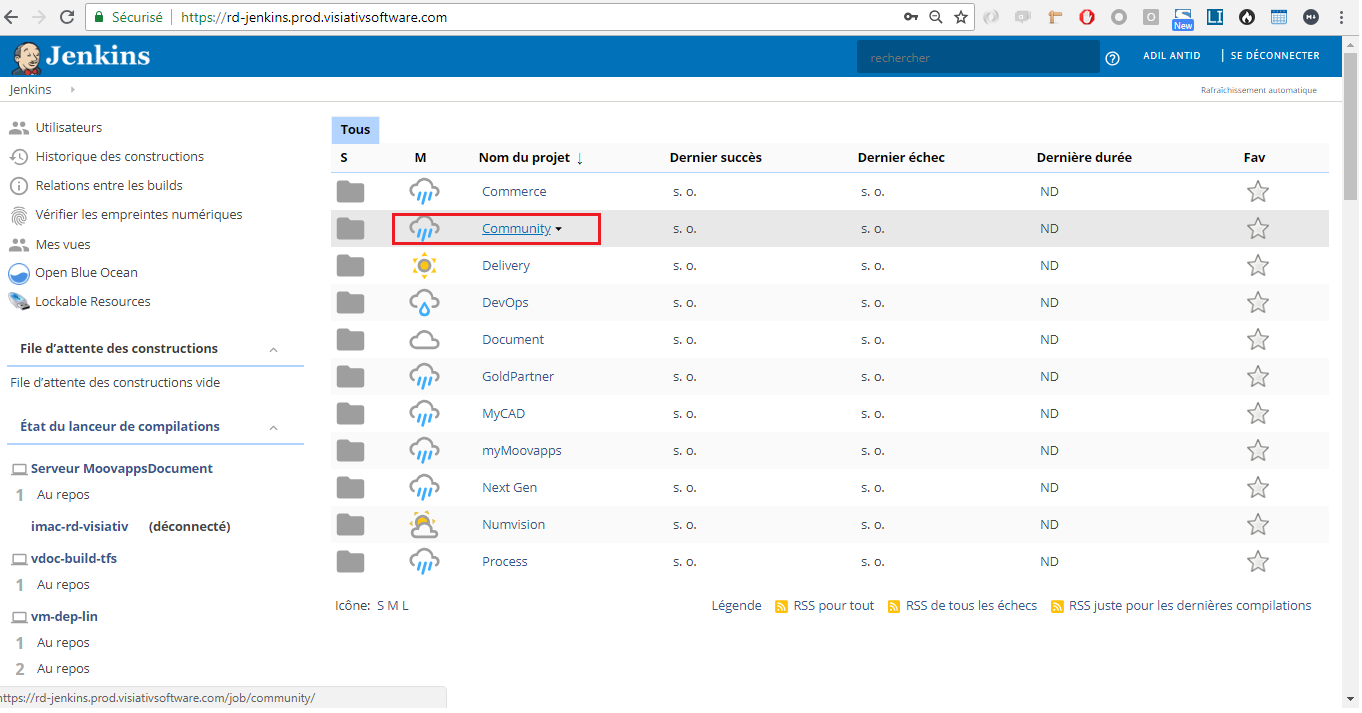Open Relations entre les builds
This screenshot has height=713, width=1362.
pos(109,186)
